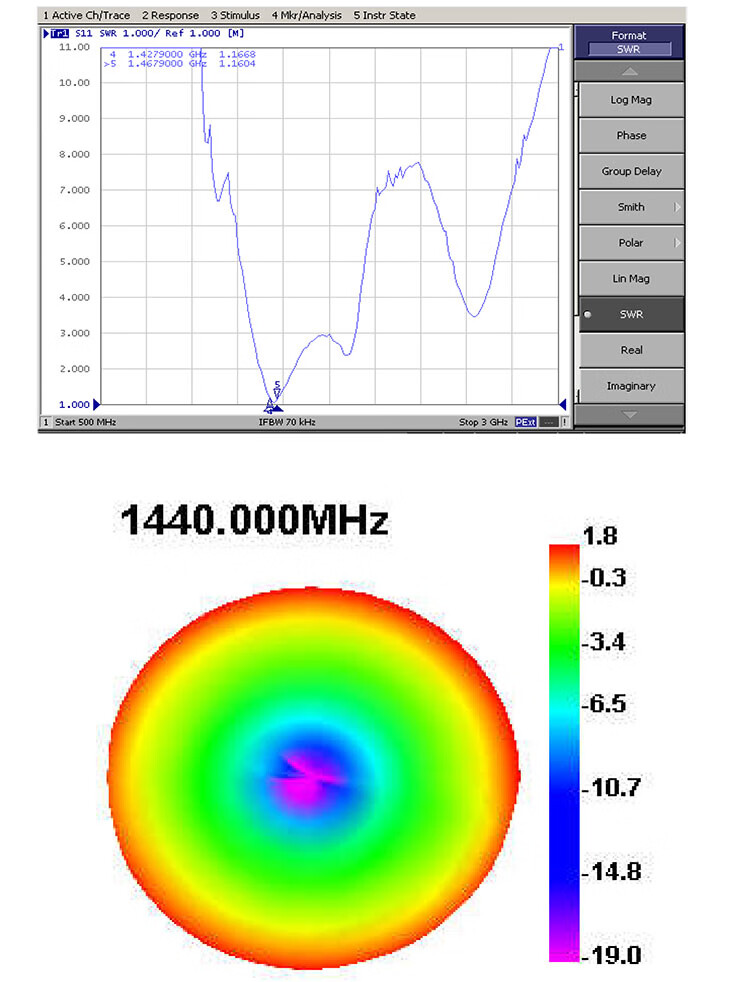Select Imaginary format softkey
This screenshot has width=750, height=982.
click(x=630, y=386)
